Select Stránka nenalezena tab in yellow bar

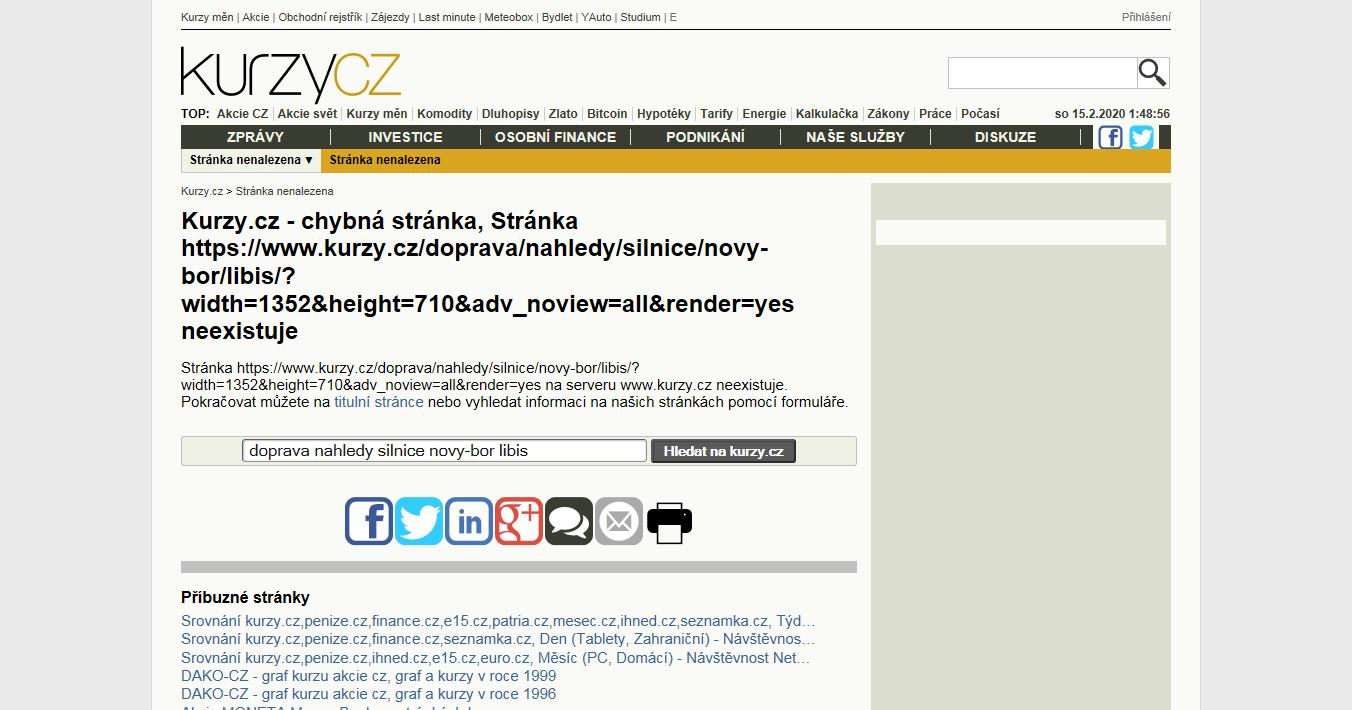click(385, 160)
